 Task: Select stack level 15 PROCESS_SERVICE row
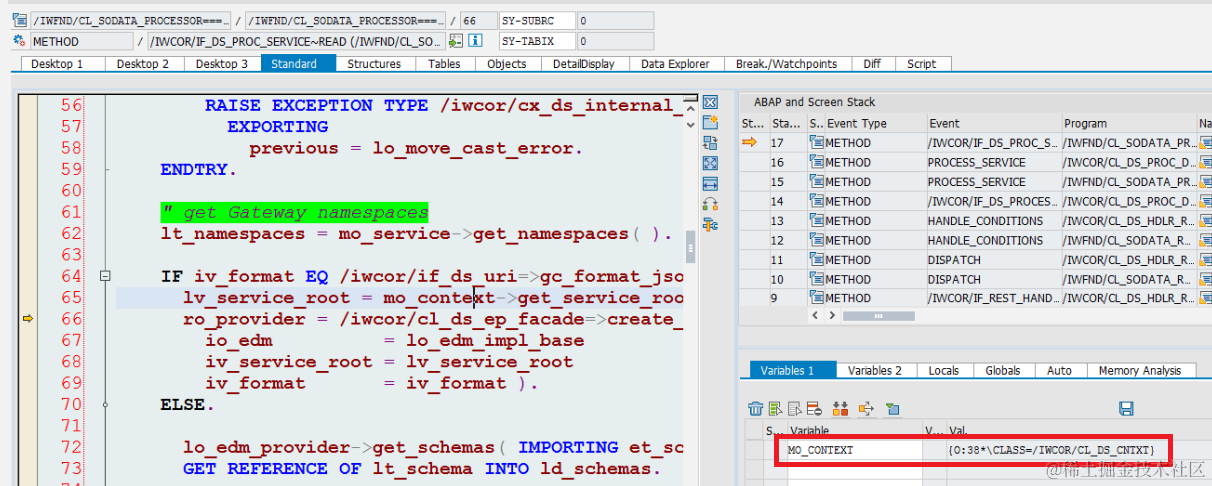(975, 182)
